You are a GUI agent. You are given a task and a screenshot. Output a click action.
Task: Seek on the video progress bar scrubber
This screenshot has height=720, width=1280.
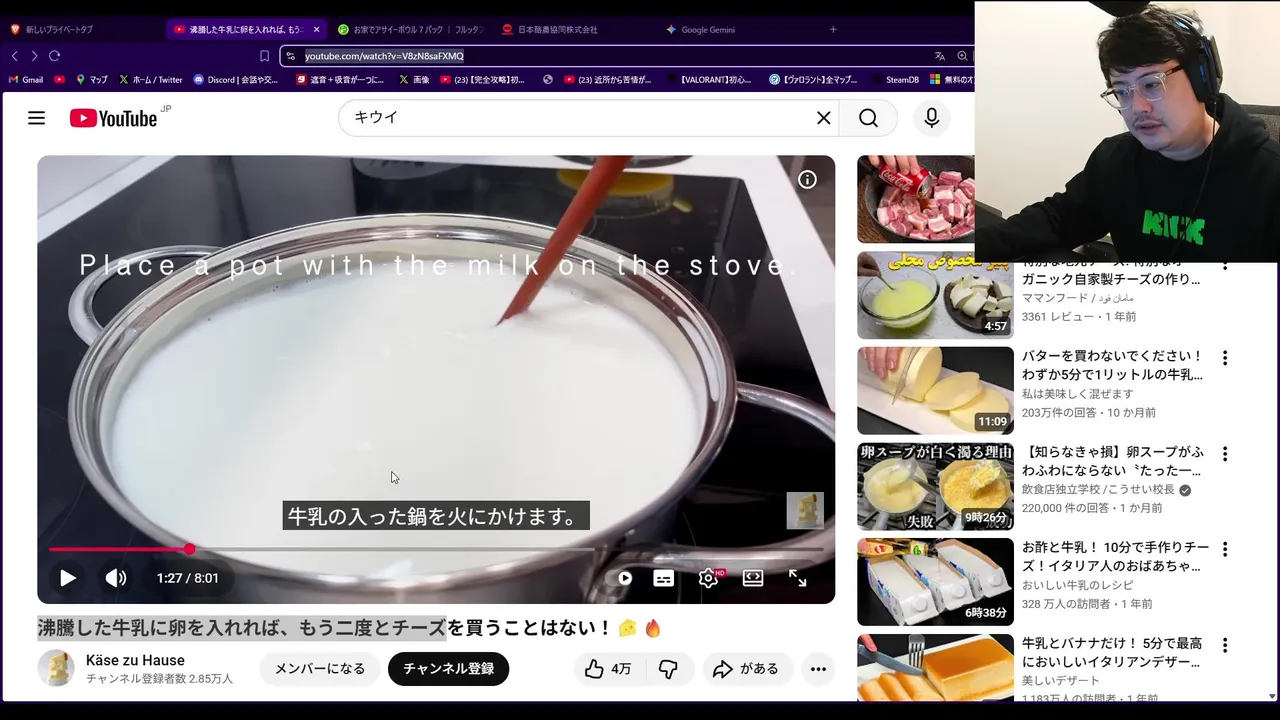coord(189,549)
